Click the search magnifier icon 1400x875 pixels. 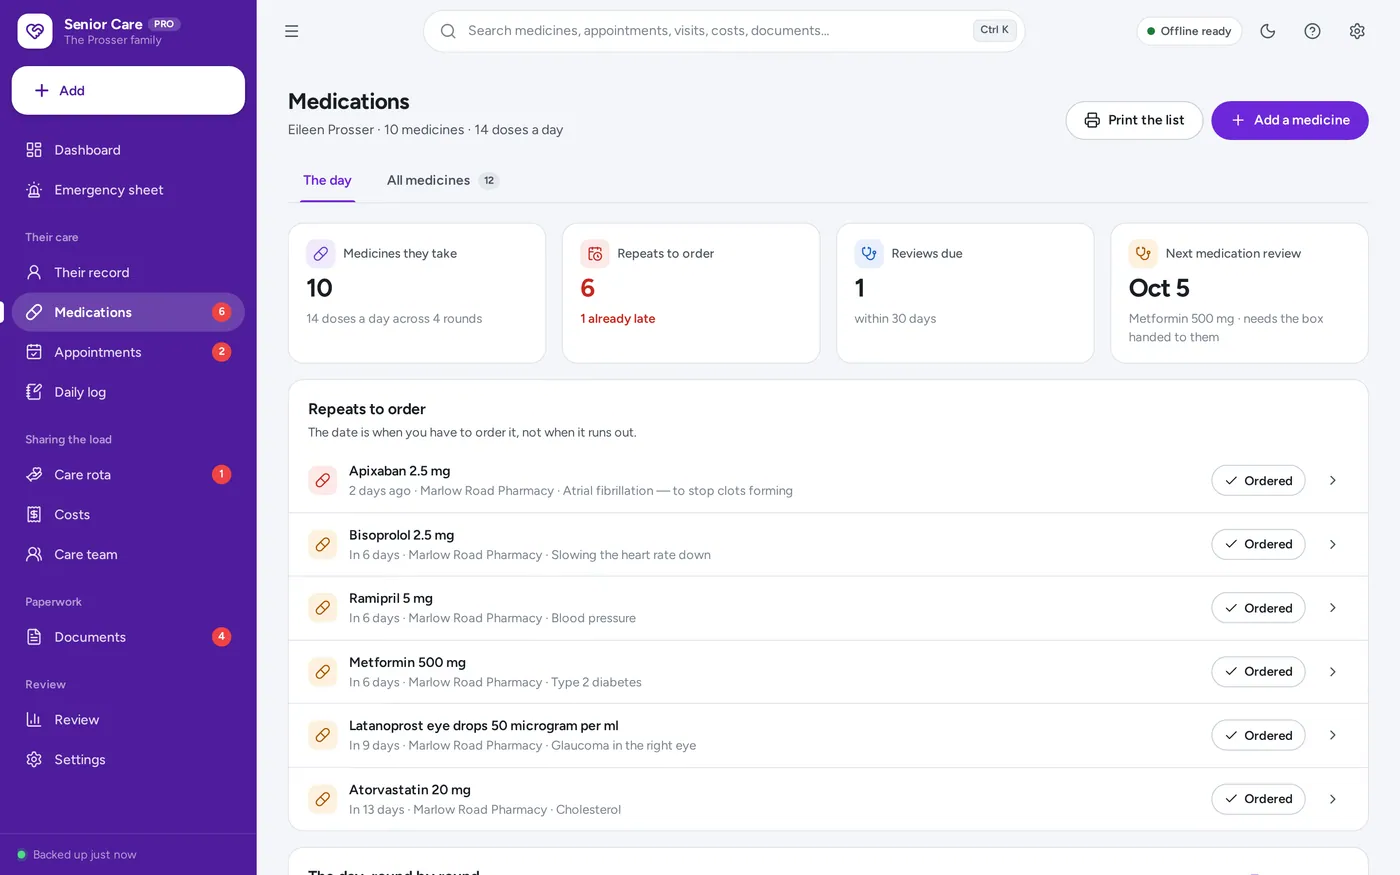pyautogui.click(x=448, y=31)
